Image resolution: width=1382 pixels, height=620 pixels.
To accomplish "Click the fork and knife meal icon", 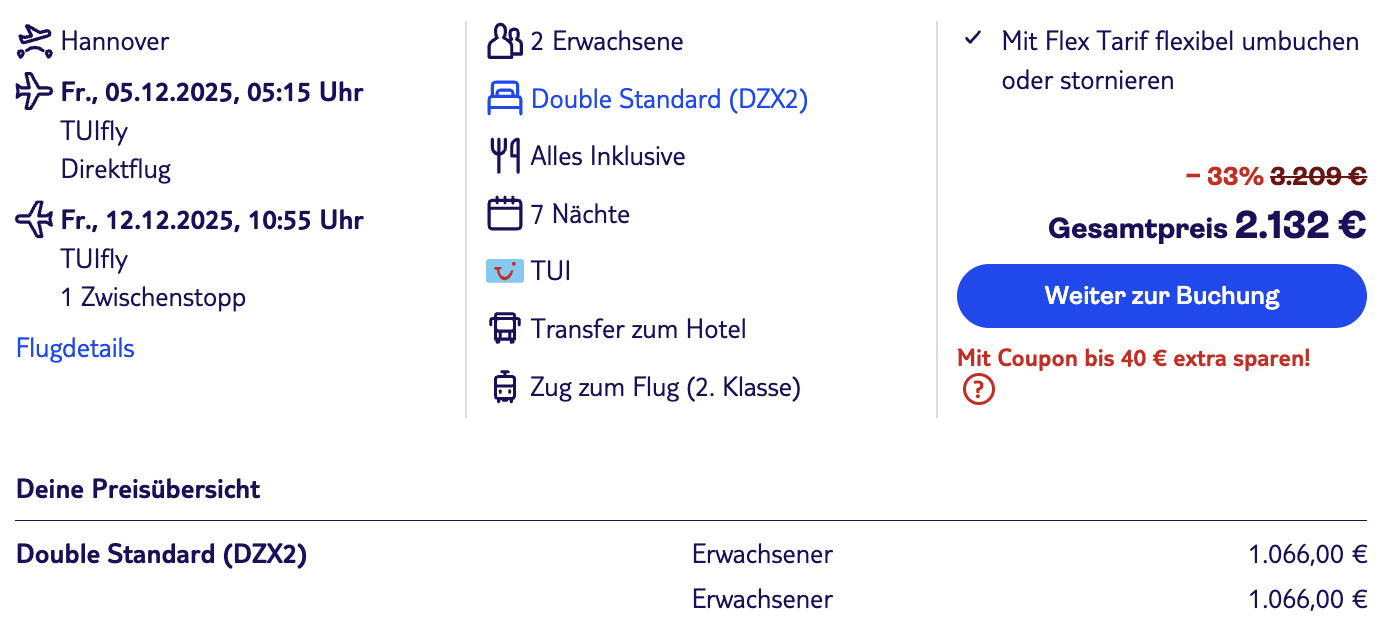I will 505,157.
